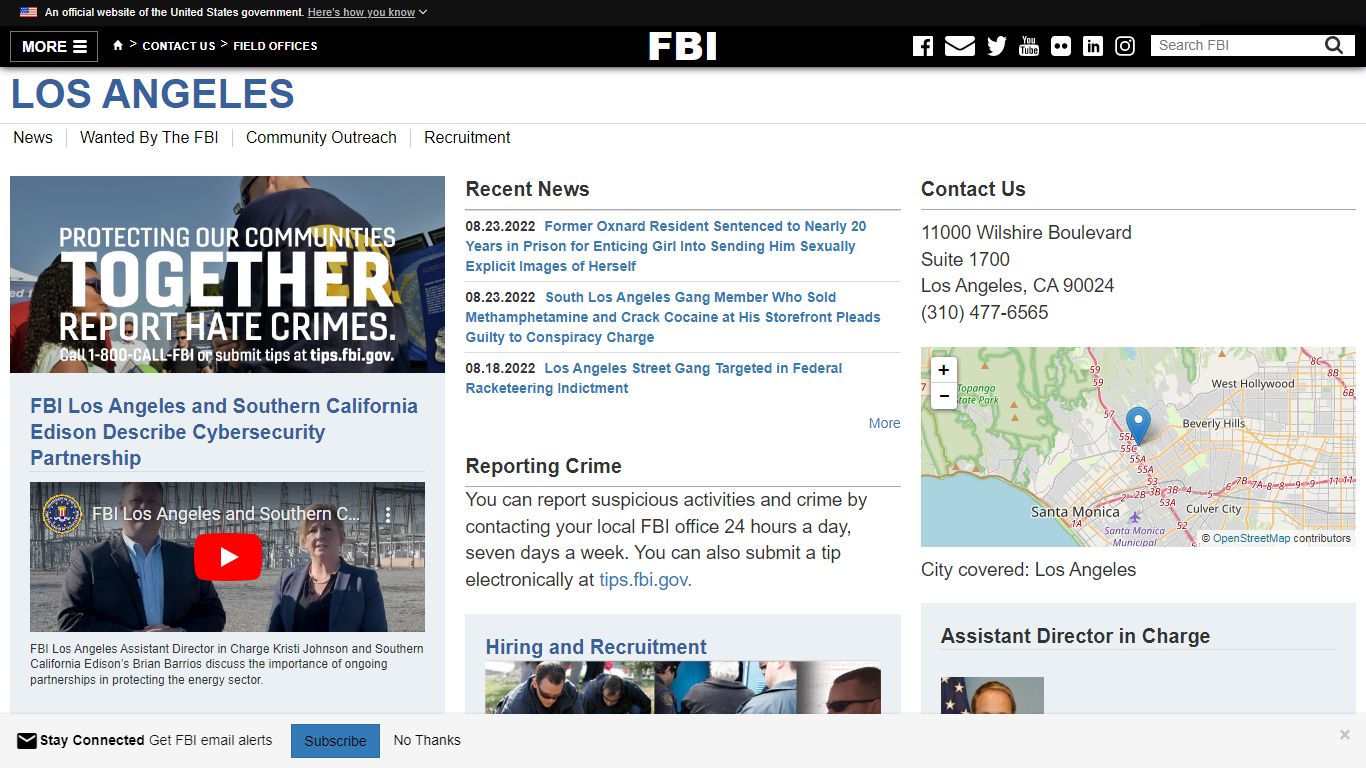Open tips.fbi.gov link
Viewport: 1366px width, 768px height.
[x=645, y=580]
